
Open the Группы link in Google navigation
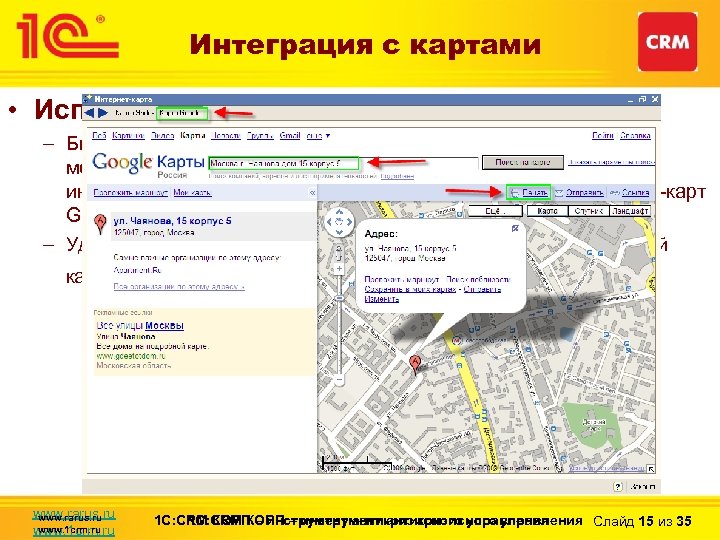260,135
